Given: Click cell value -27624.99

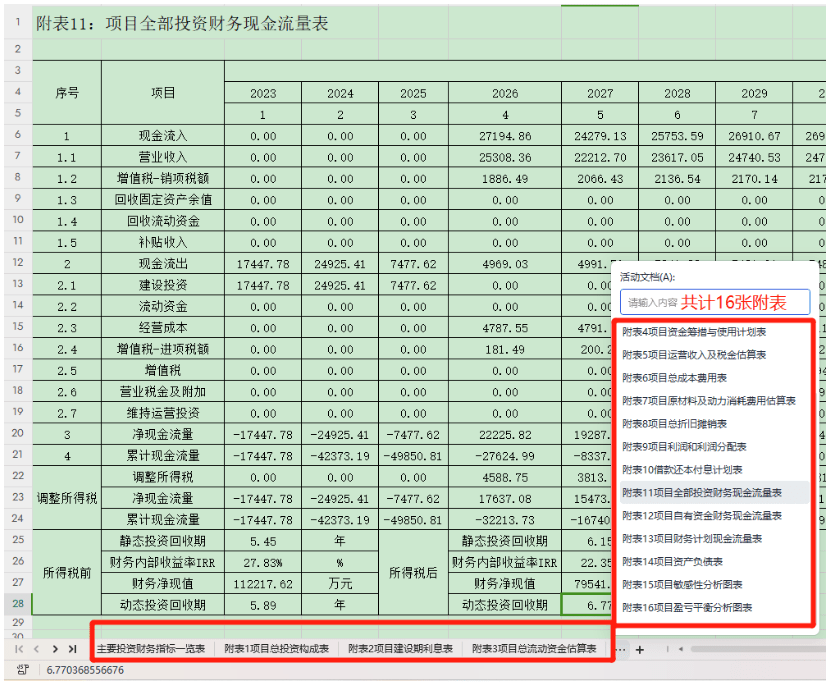Looking at the screenshot, I should pyautogui.click(x=505, y=456).
